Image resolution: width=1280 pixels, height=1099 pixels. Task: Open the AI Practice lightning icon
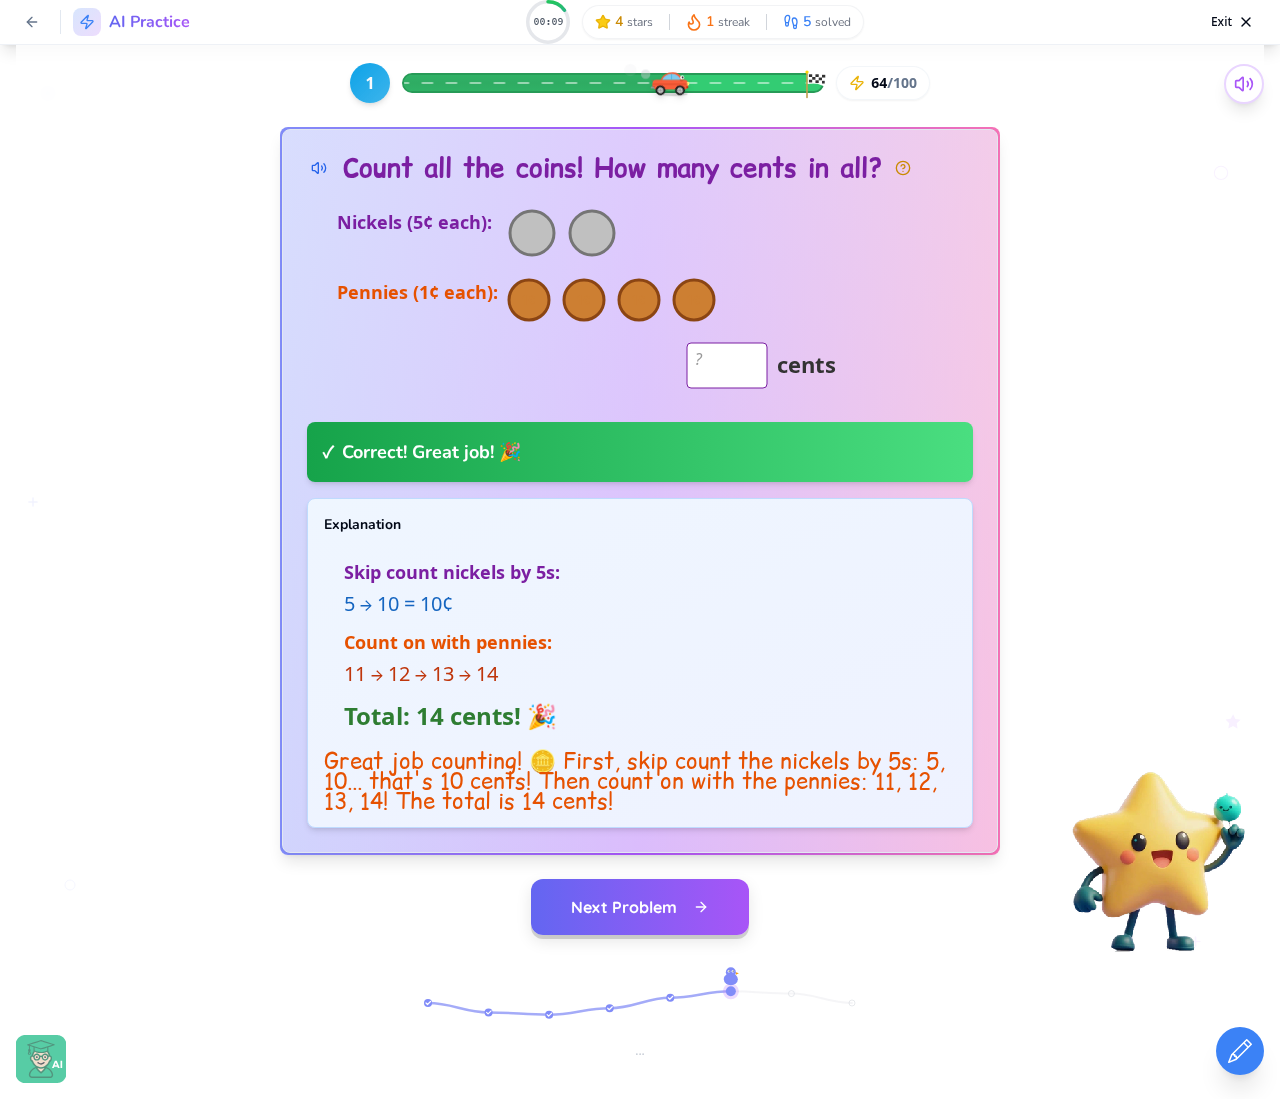pos(87,22)
